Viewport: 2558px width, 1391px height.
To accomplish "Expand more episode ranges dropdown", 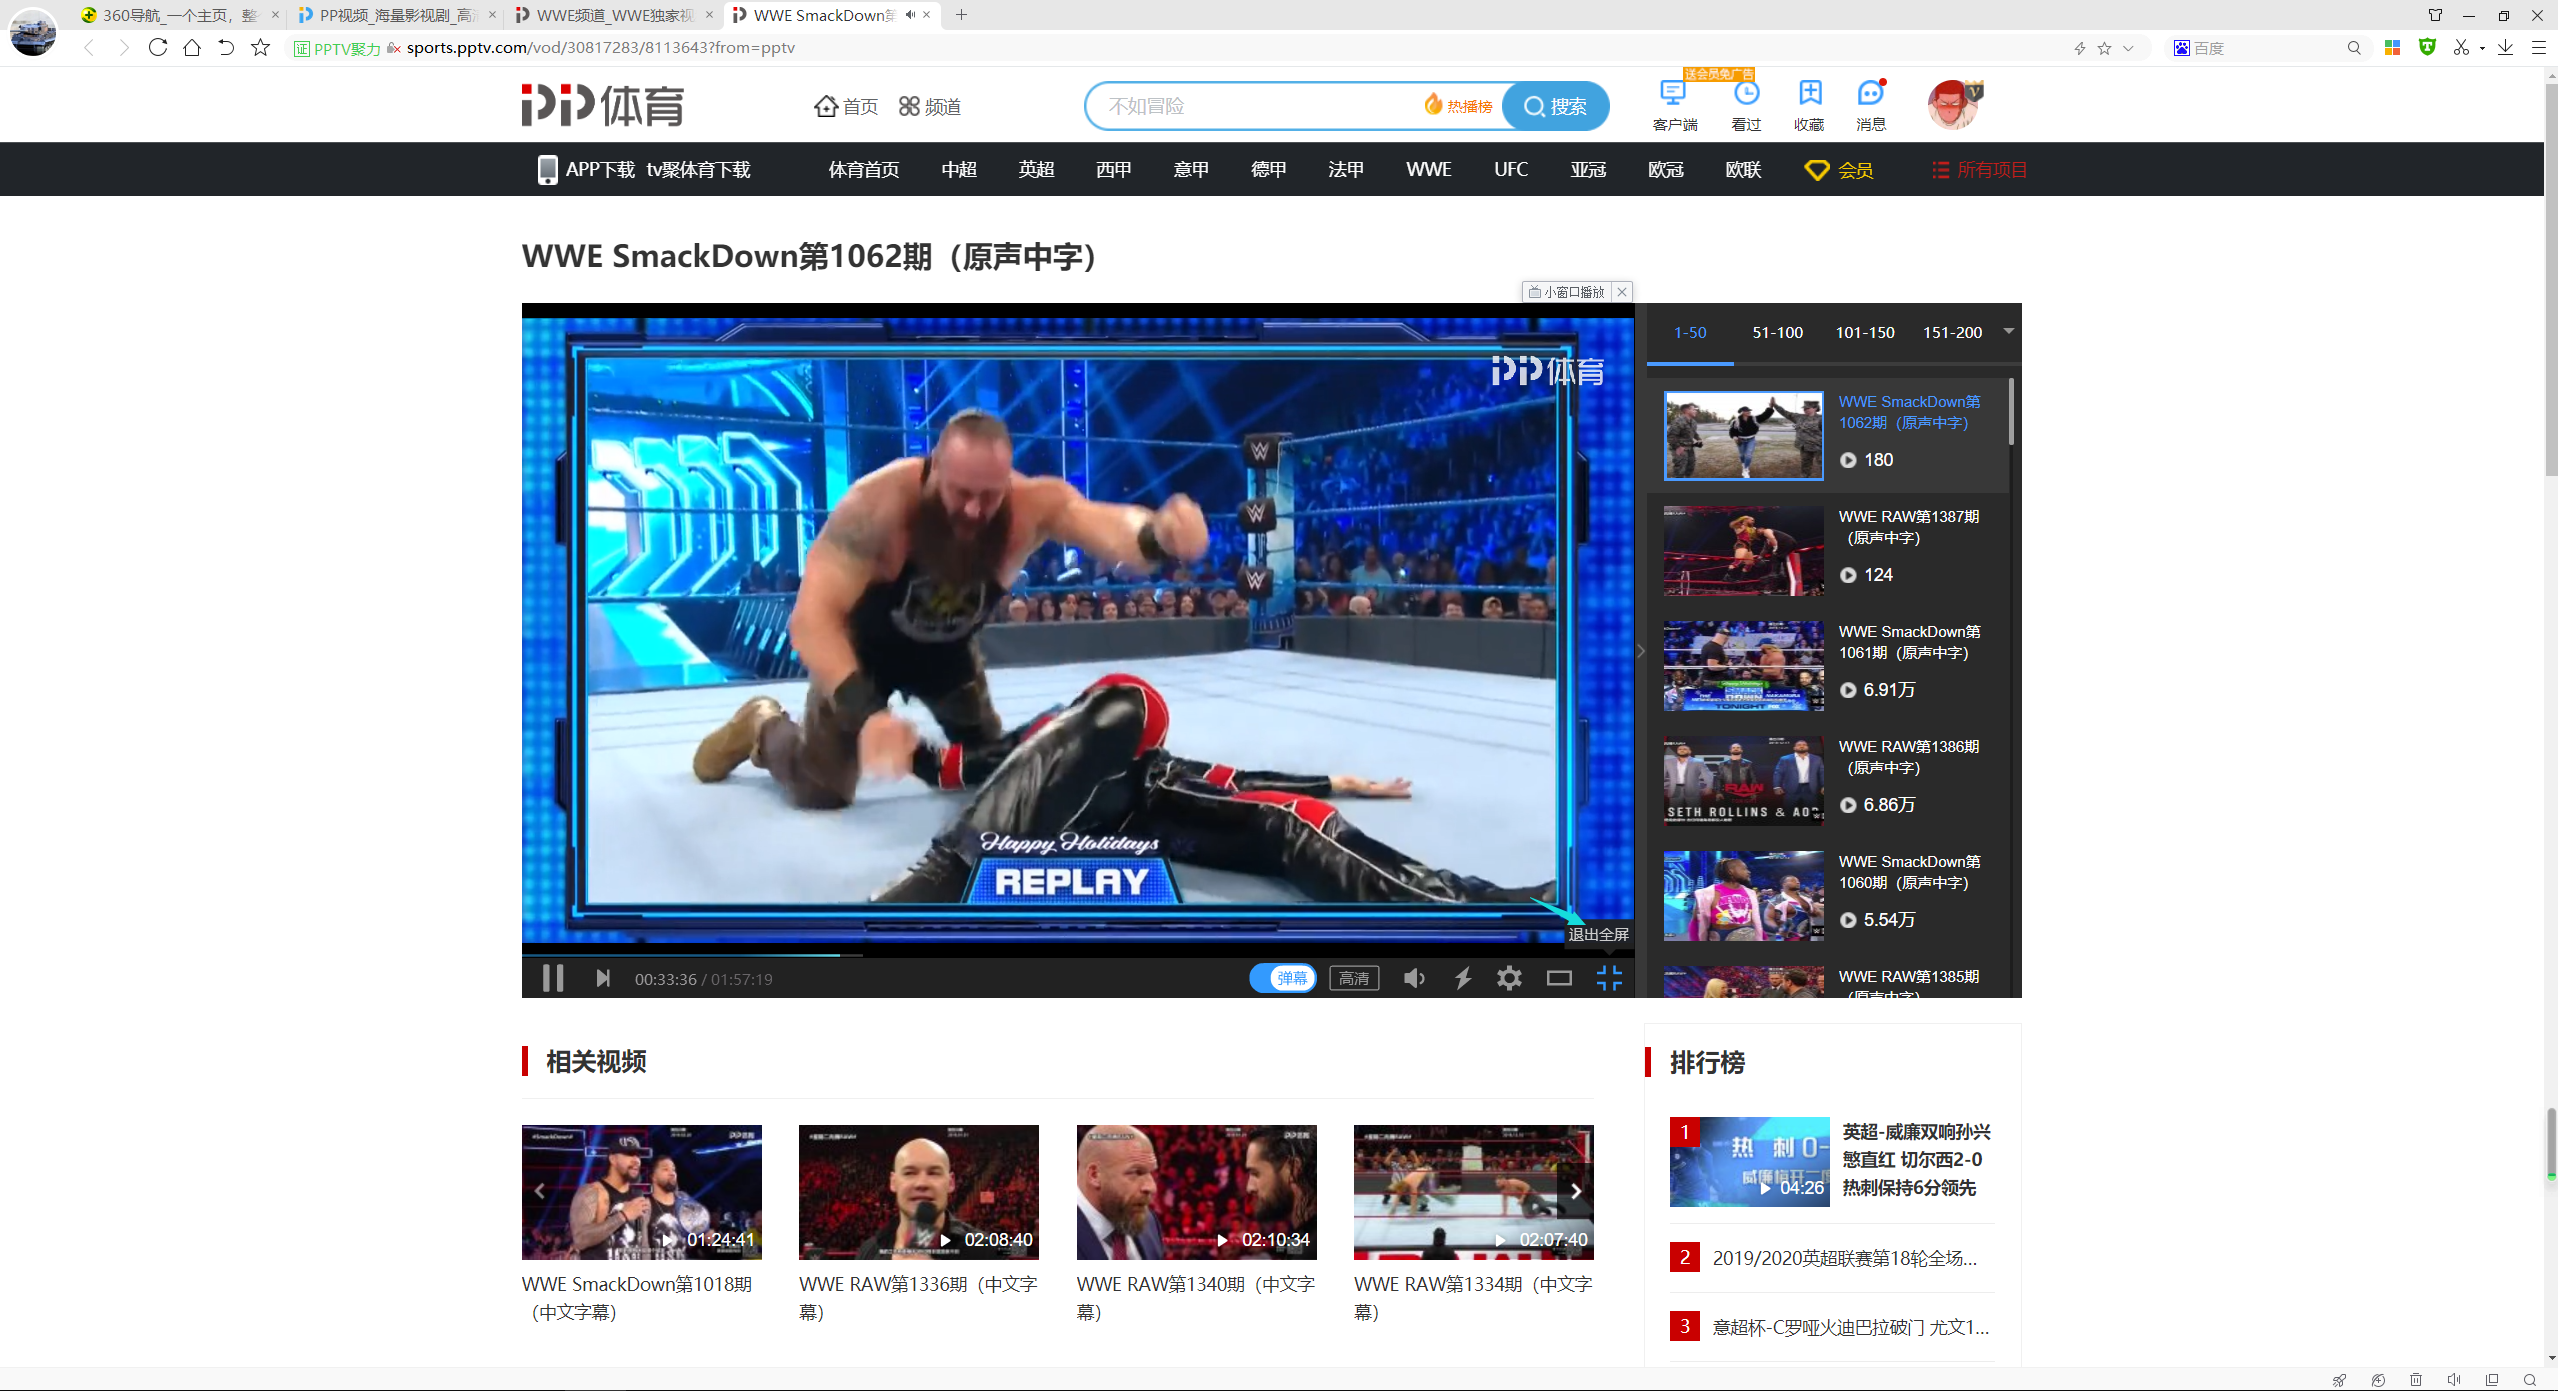I will [2008, 332].
